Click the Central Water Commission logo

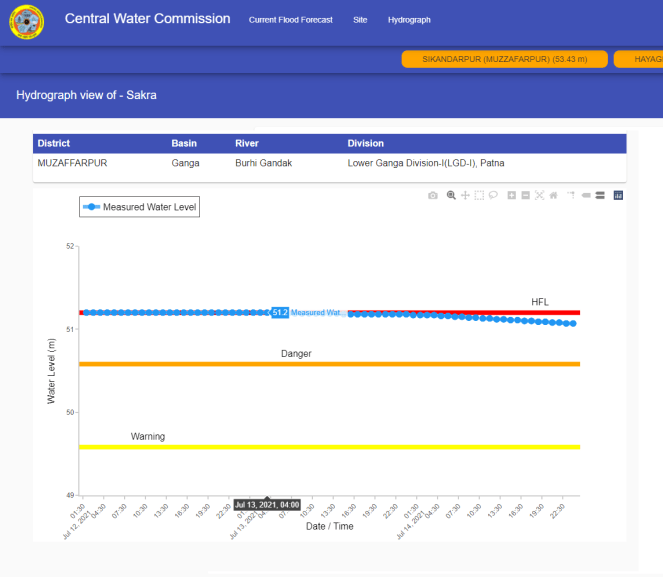(26, 21)
